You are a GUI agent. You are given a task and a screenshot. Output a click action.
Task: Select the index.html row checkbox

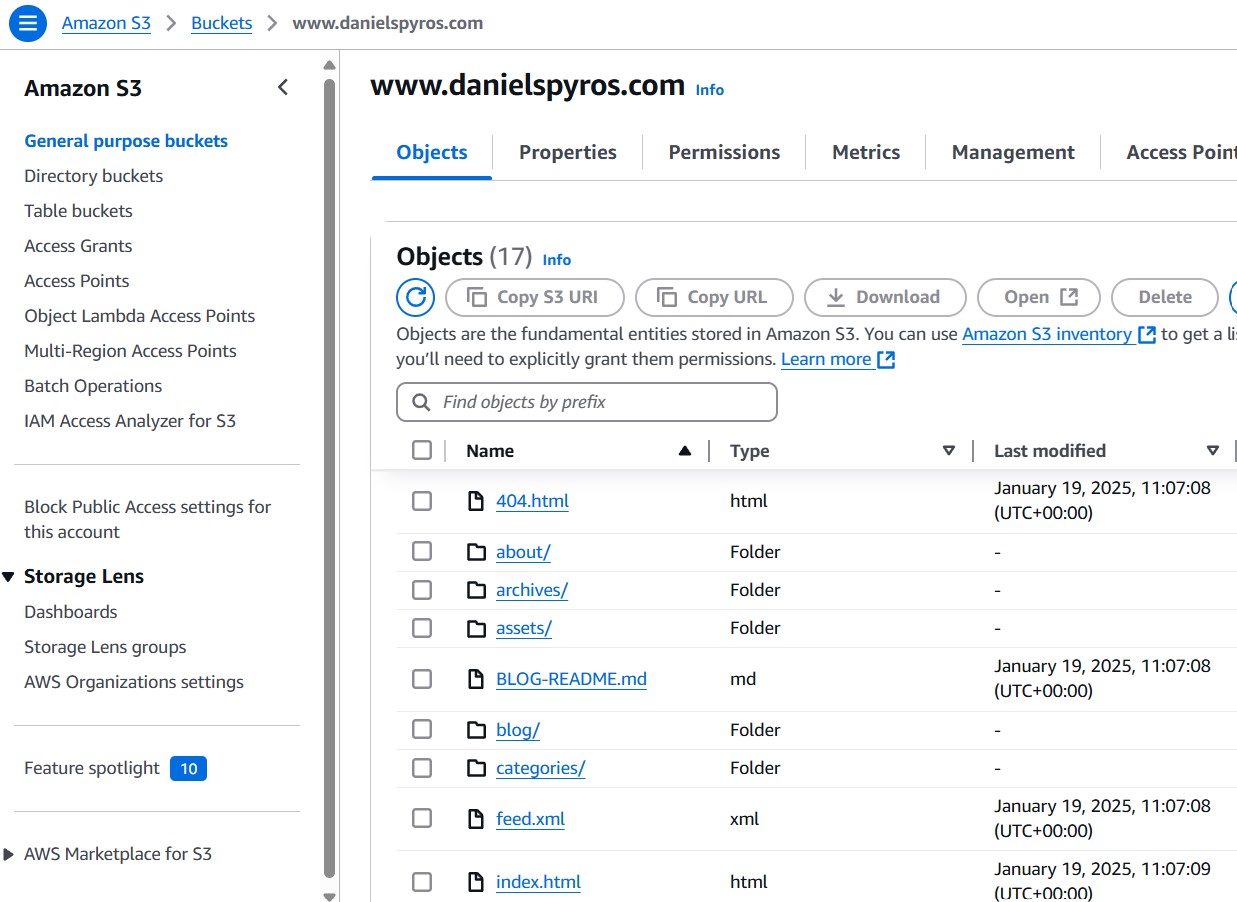tap(422, 882)
